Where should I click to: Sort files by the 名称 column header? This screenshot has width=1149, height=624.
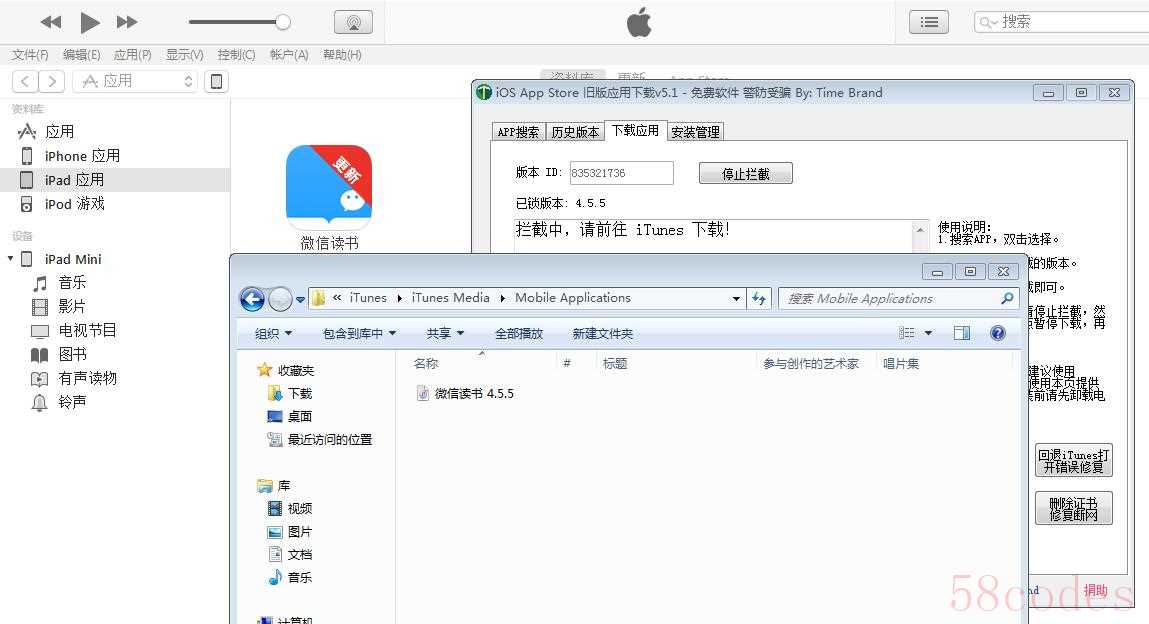426,363
